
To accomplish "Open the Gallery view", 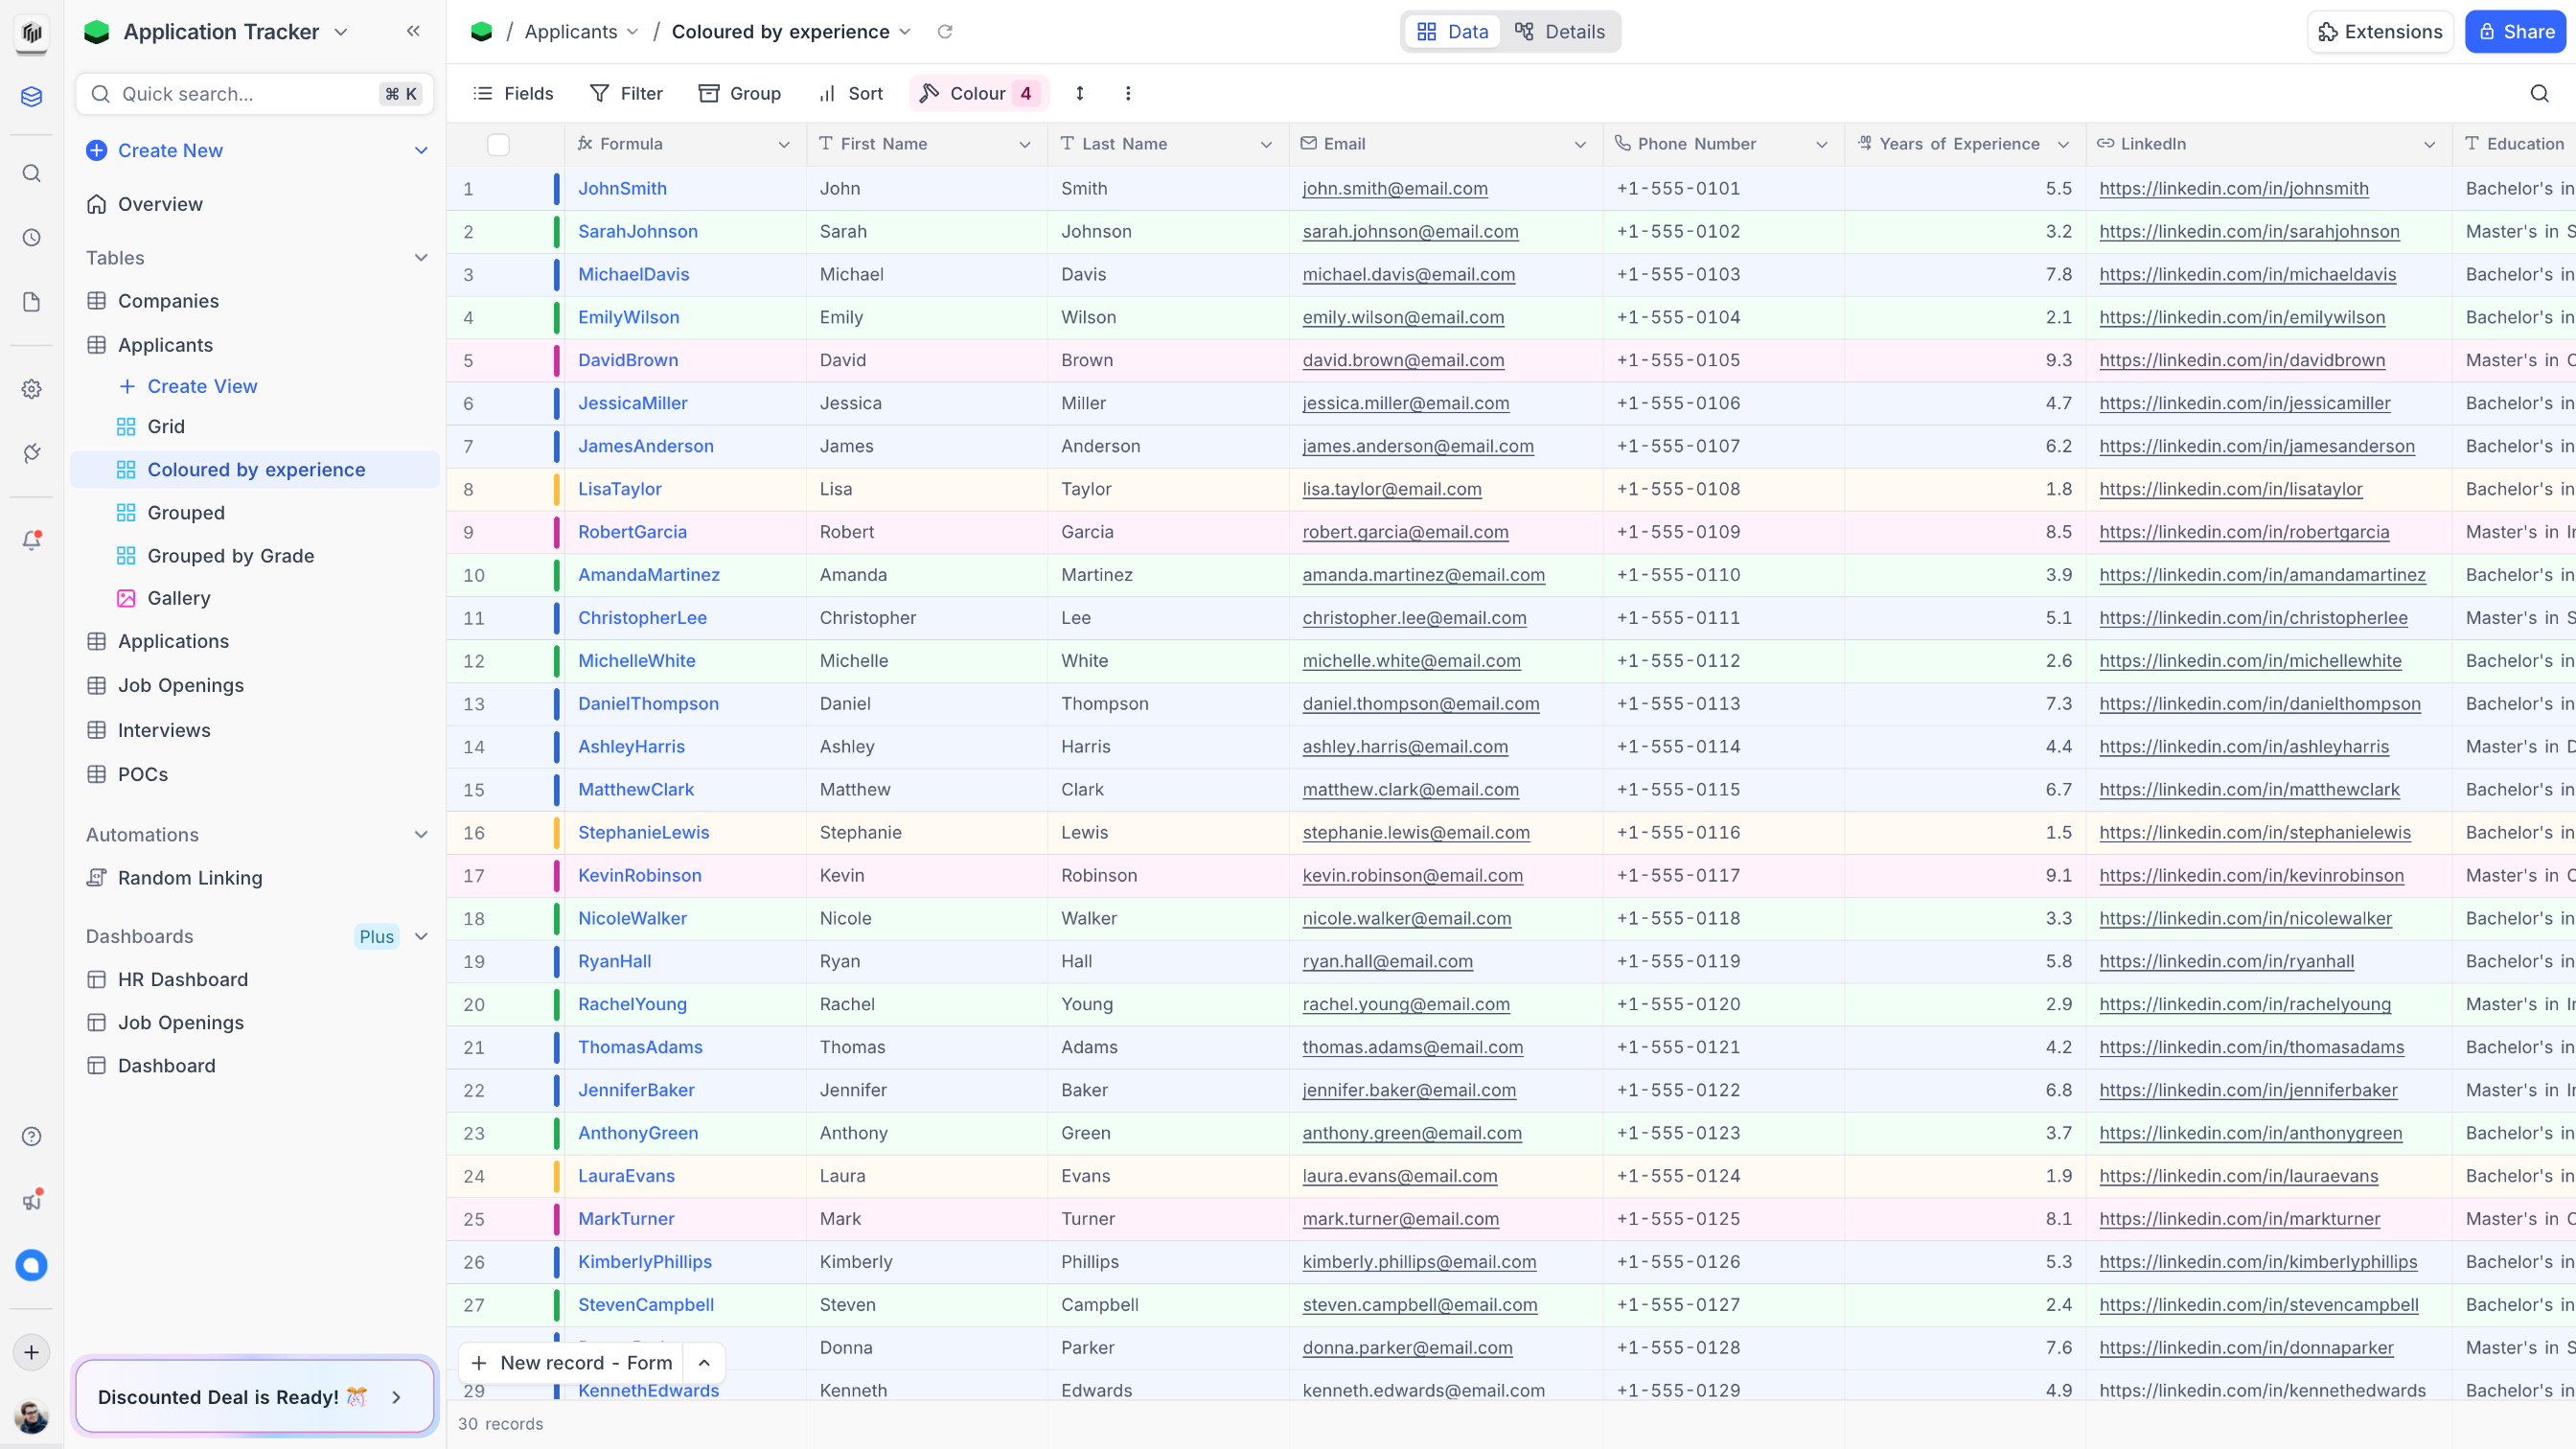I will point(178,598).
